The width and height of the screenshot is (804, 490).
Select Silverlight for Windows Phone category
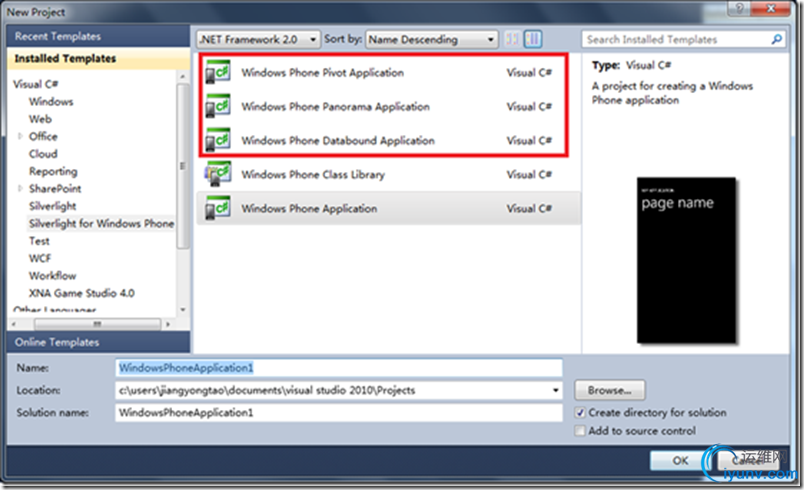click(102, 223)
